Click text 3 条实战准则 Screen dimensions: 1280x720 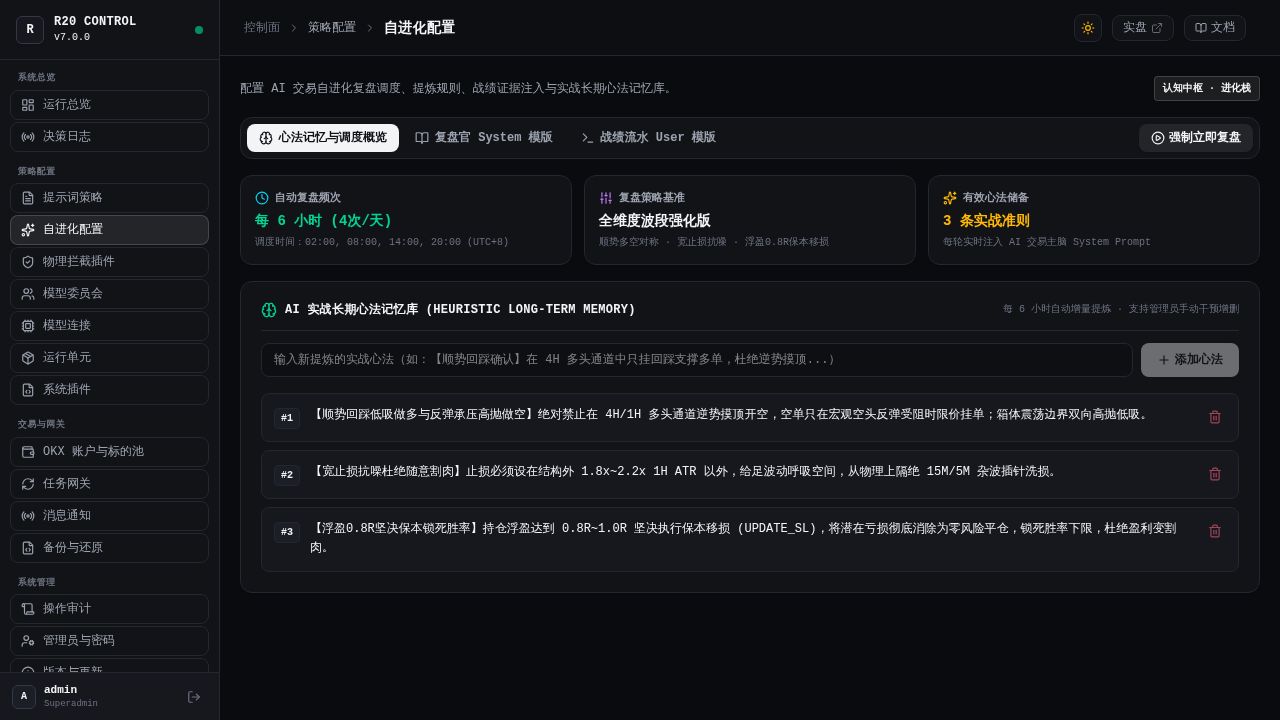986,221
